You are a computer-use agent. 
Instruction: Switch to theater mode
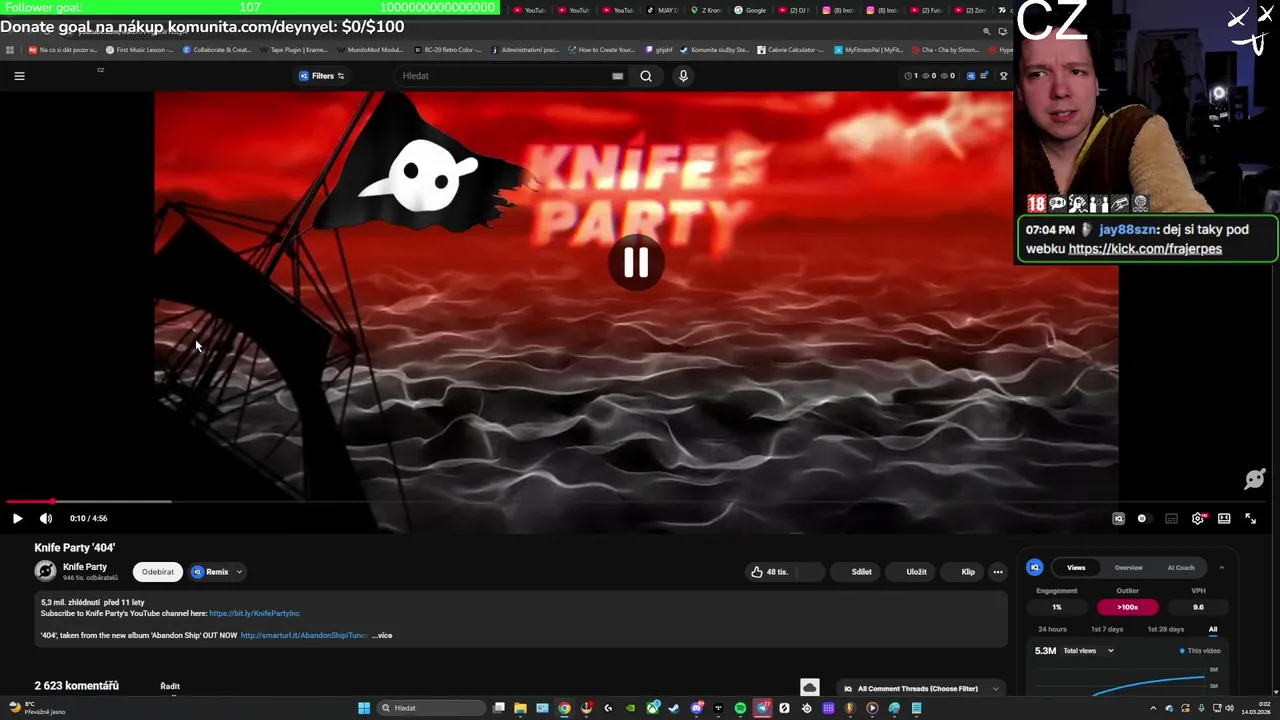1224,518
